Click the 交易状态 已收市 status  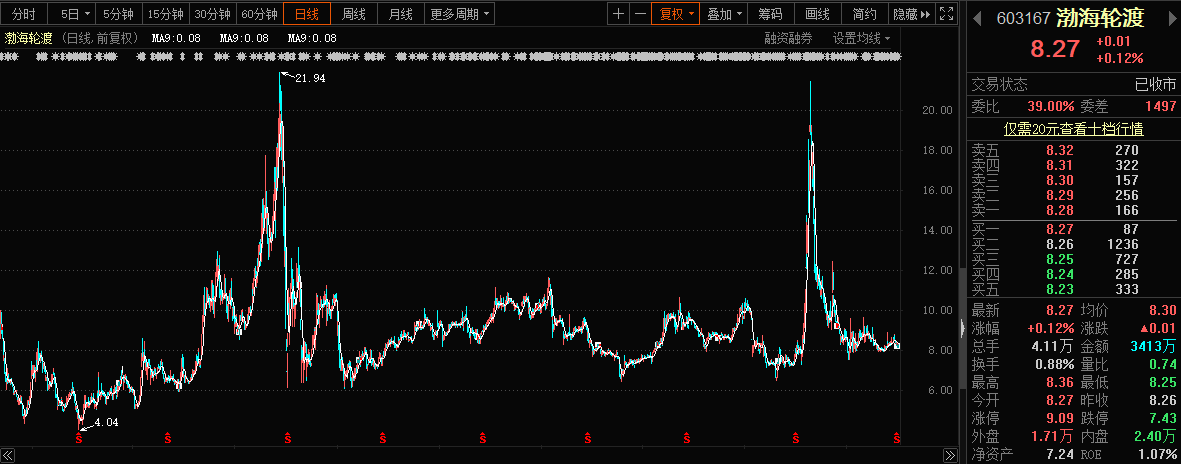click(x=1155, y=84)
